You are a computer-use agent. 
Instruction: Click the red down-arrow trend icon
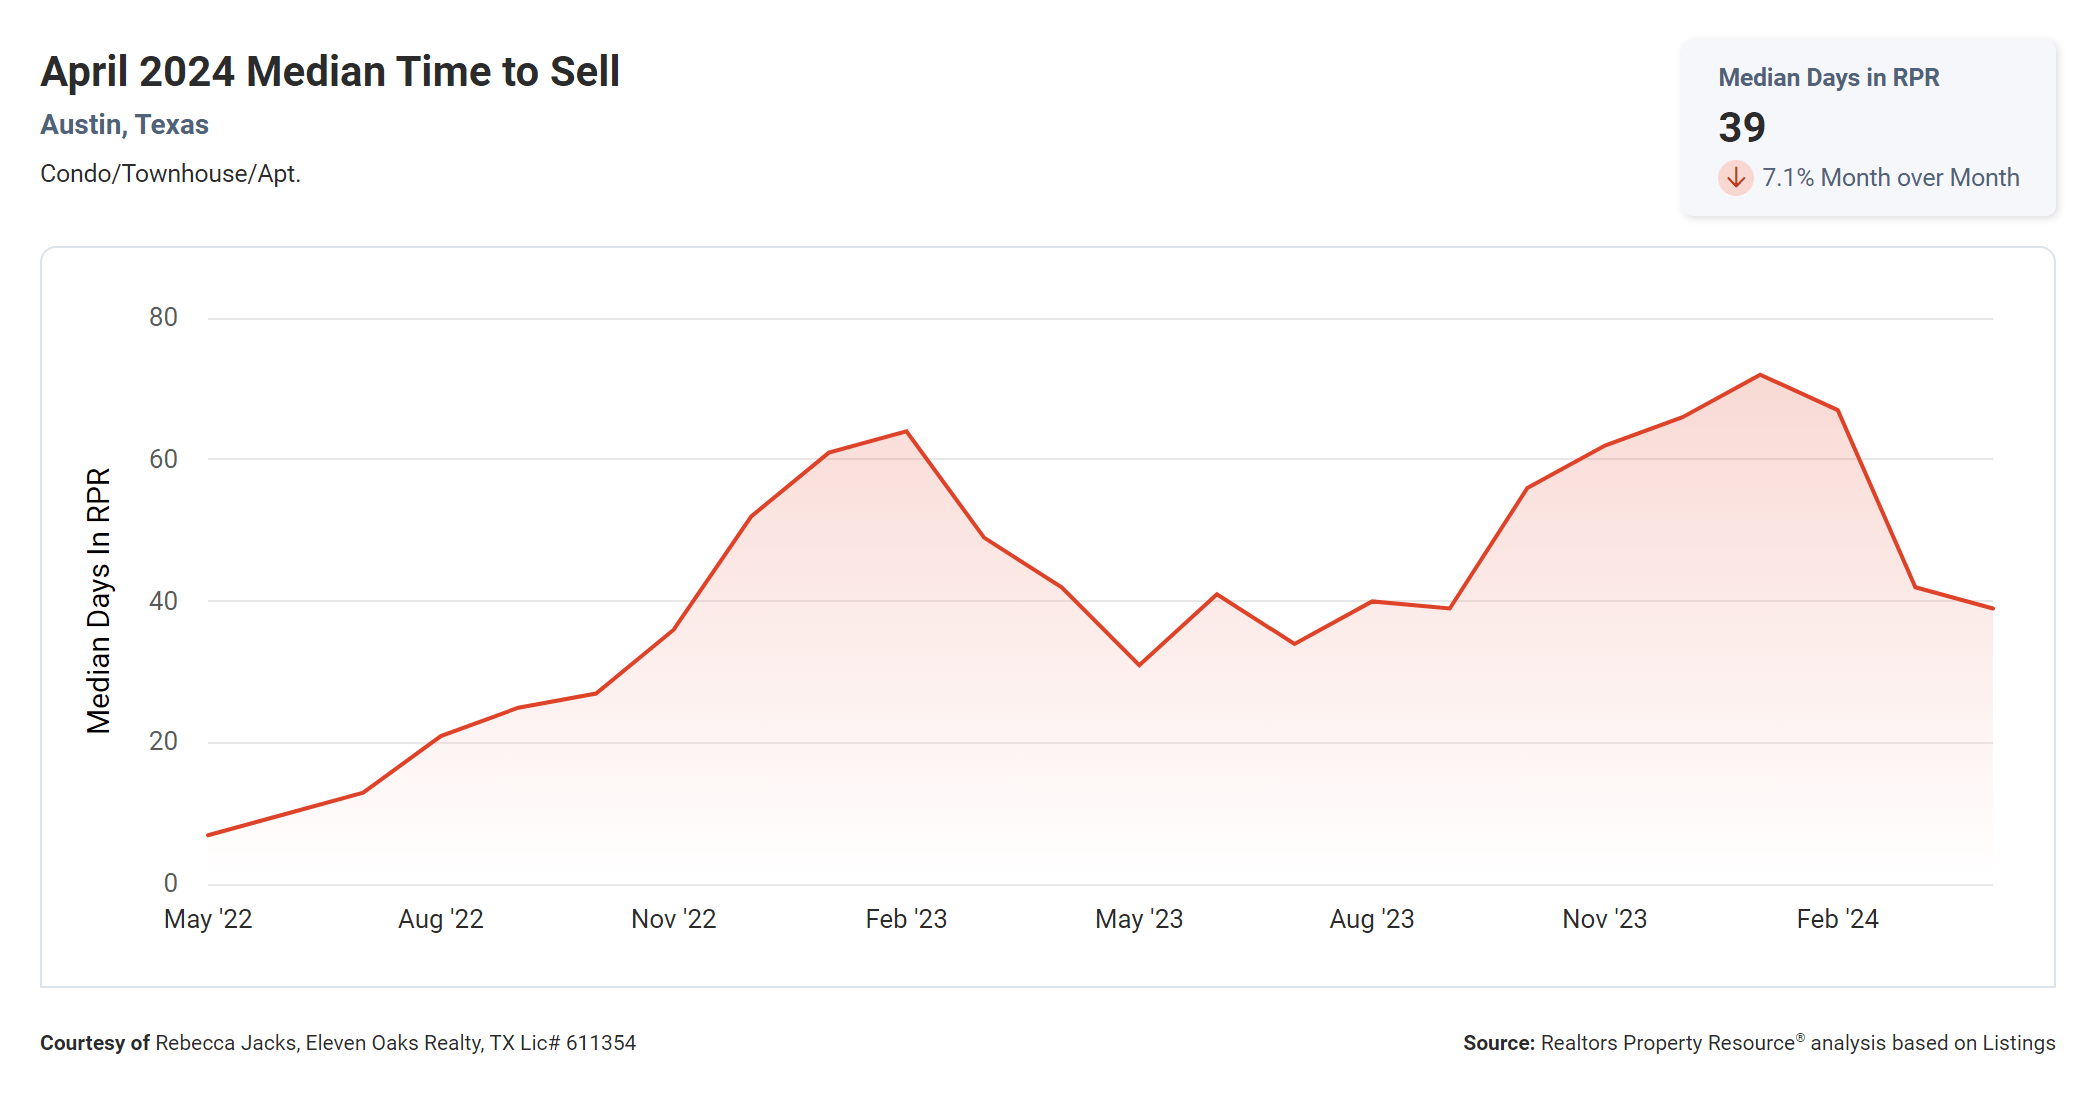pyautogui.click(x=1735, y=178)
